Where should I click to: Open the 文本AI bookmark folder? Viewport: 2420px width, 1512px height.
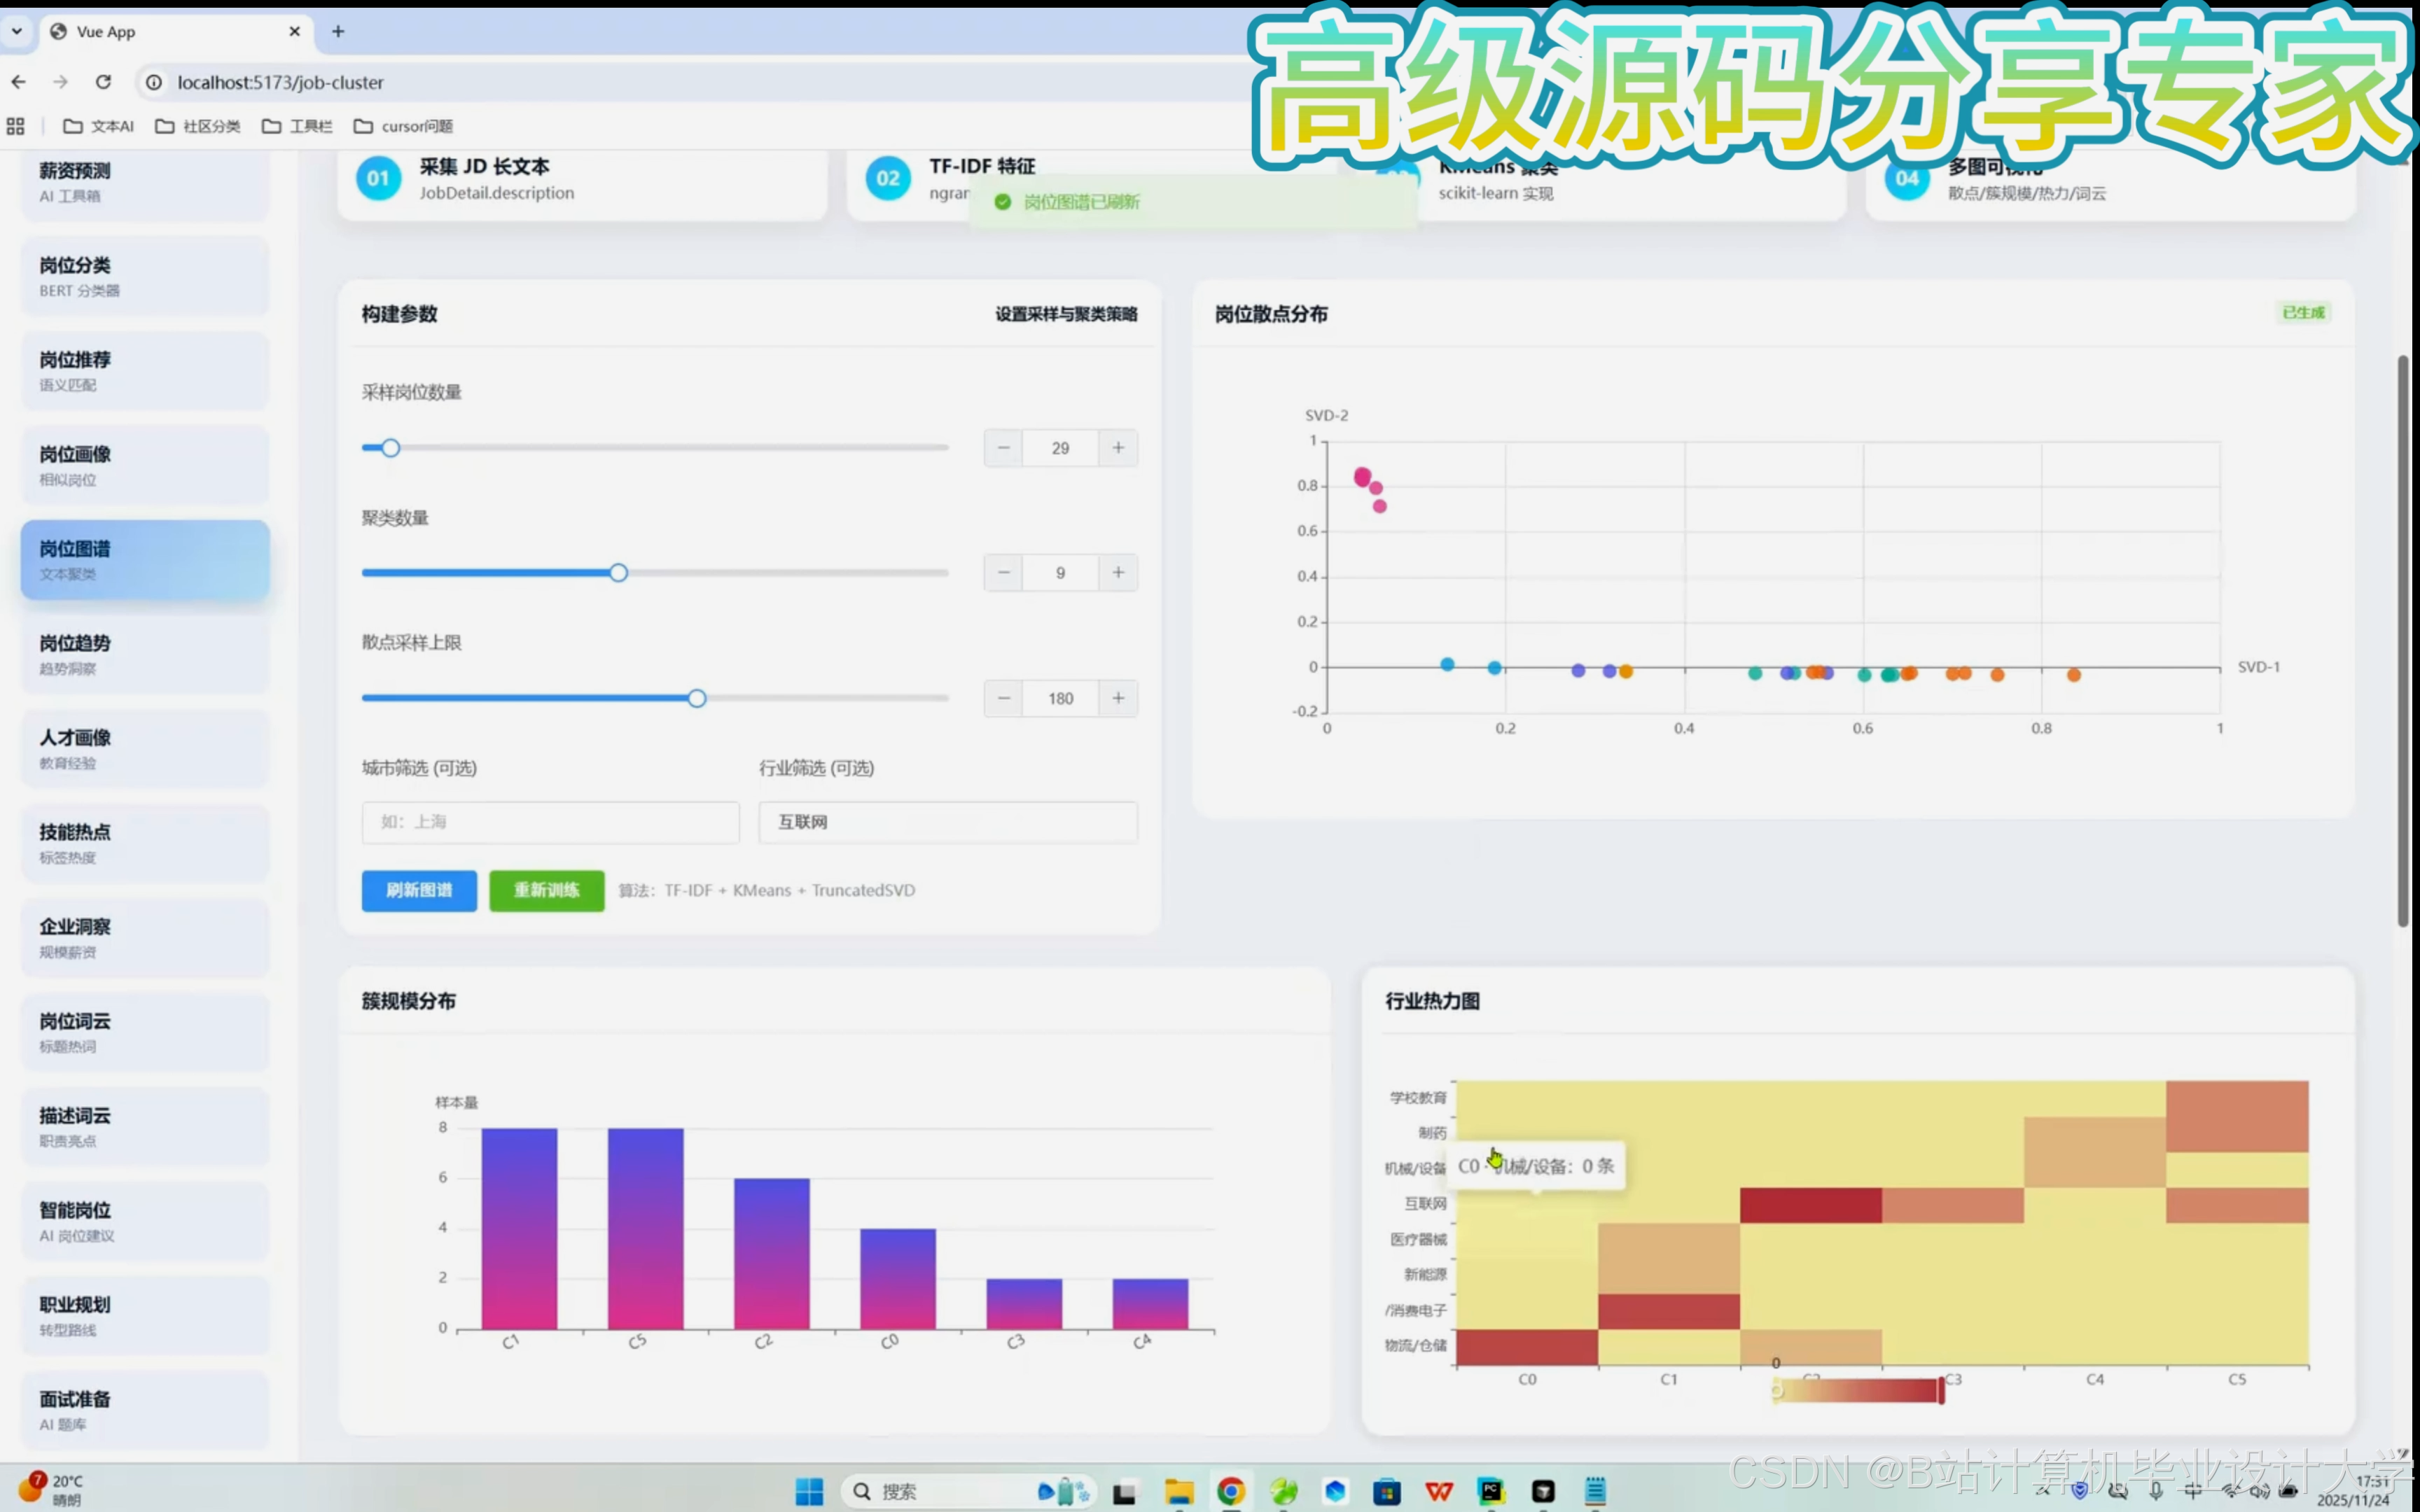(98, 126)
